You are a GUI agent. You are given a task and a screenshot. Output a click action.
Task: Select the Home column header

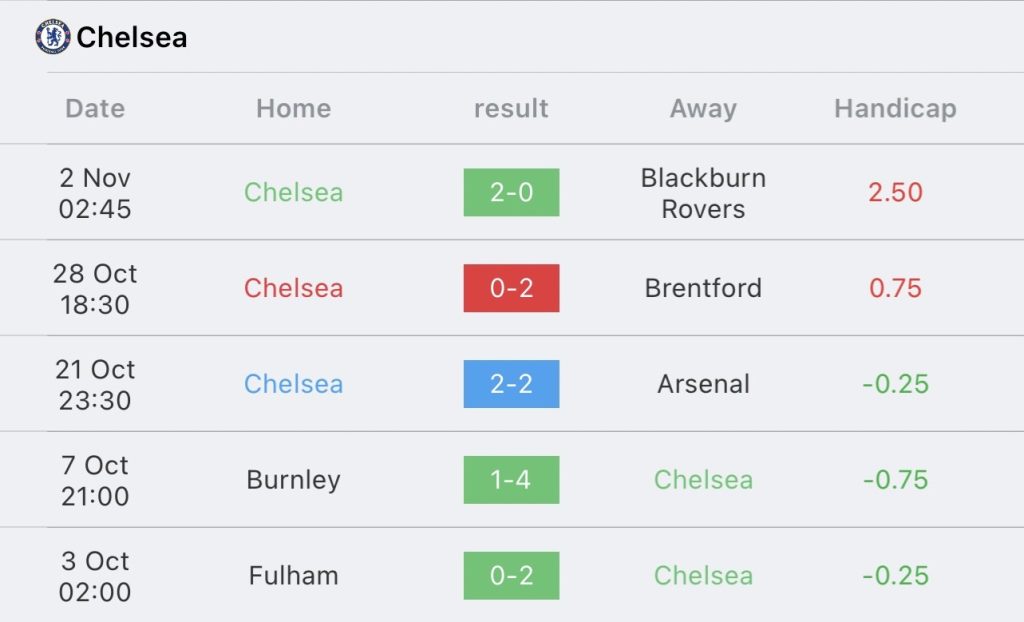[293, 108]
